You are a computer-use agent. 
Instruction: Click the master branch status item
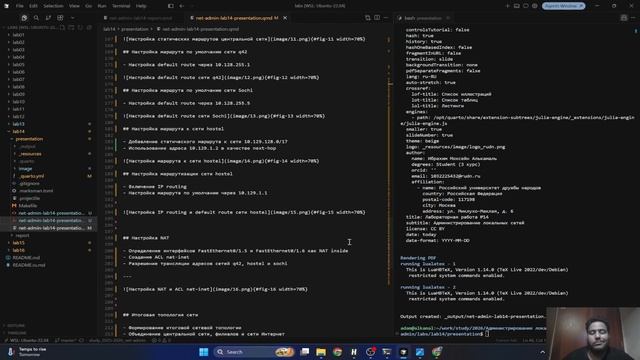(65, 340)
